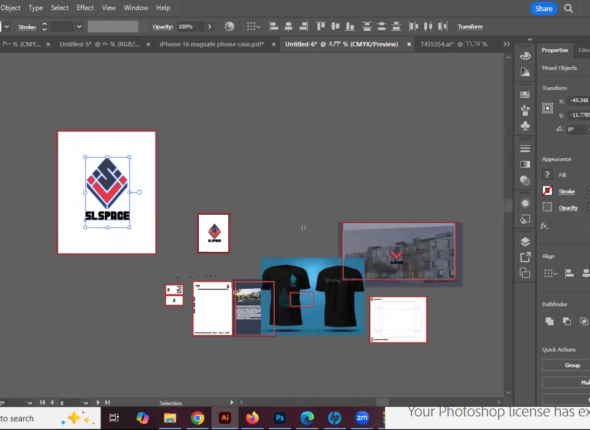Image resolution: width=590 pixels, height=430 pixels.
Task: Click the Transform link in control bar
Action: (x=470, y=27)
